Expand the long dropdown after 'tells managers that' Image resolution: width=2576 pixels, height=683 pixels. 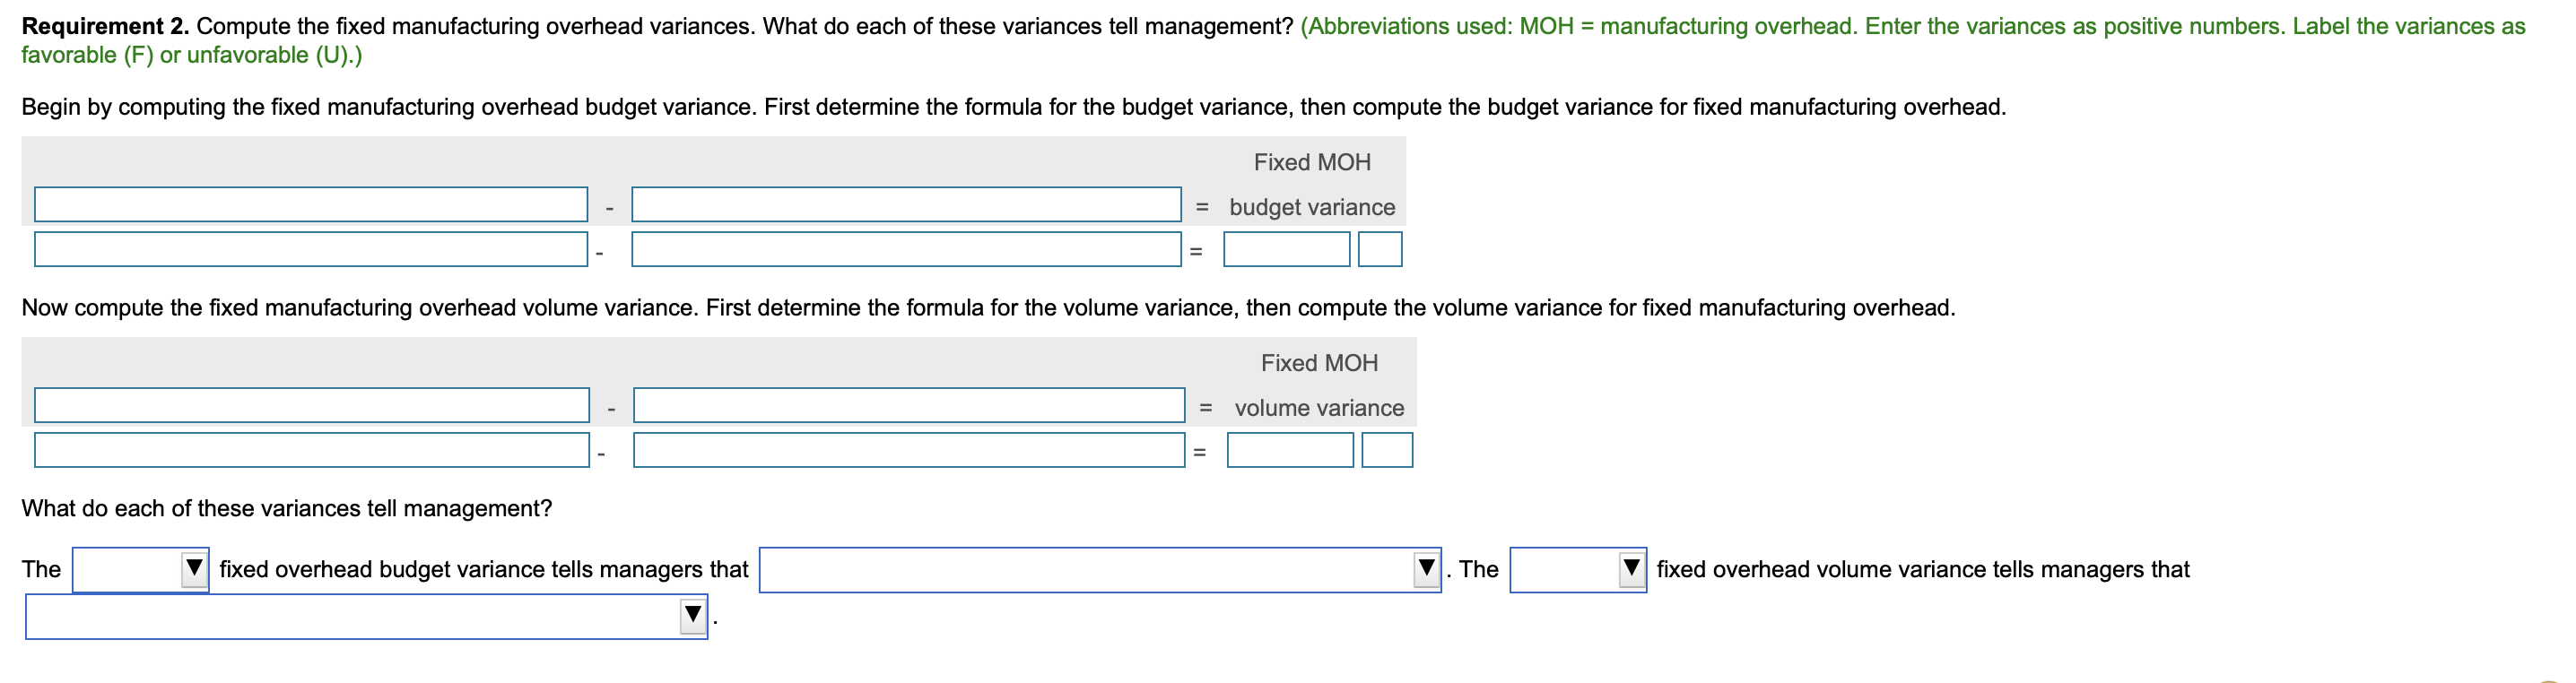1100,570
